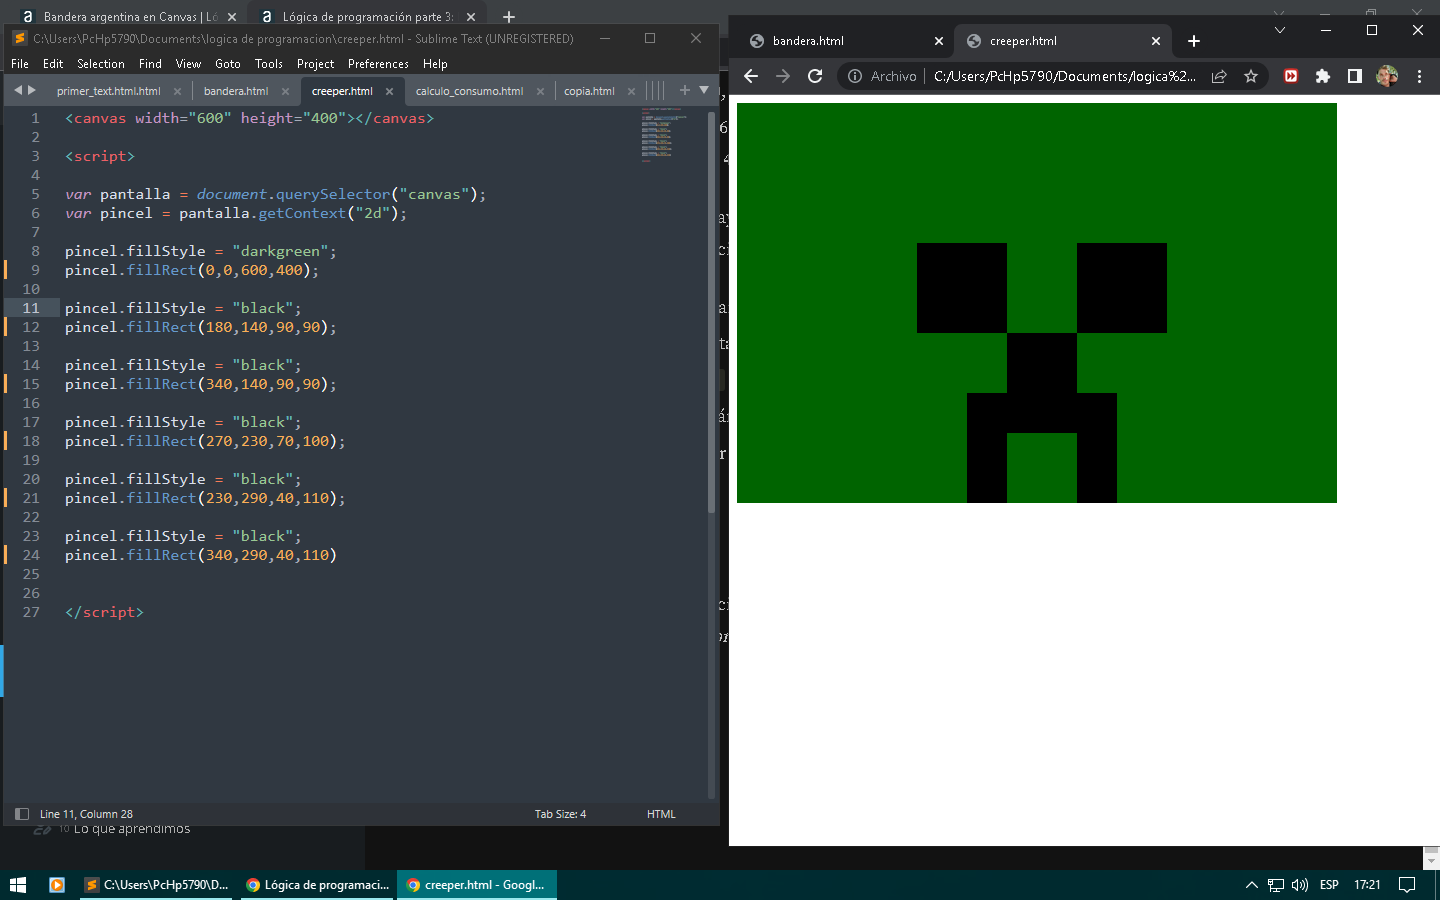Add new Sublime tab with plus
Viewport: 1440px width, 900px height.
pos(685,90)
